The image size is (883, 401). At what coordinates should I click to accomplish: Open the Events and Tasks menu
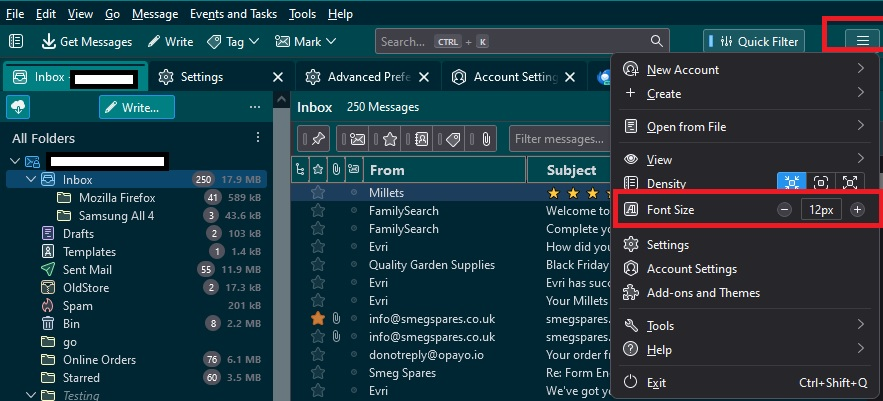(233, 14)
